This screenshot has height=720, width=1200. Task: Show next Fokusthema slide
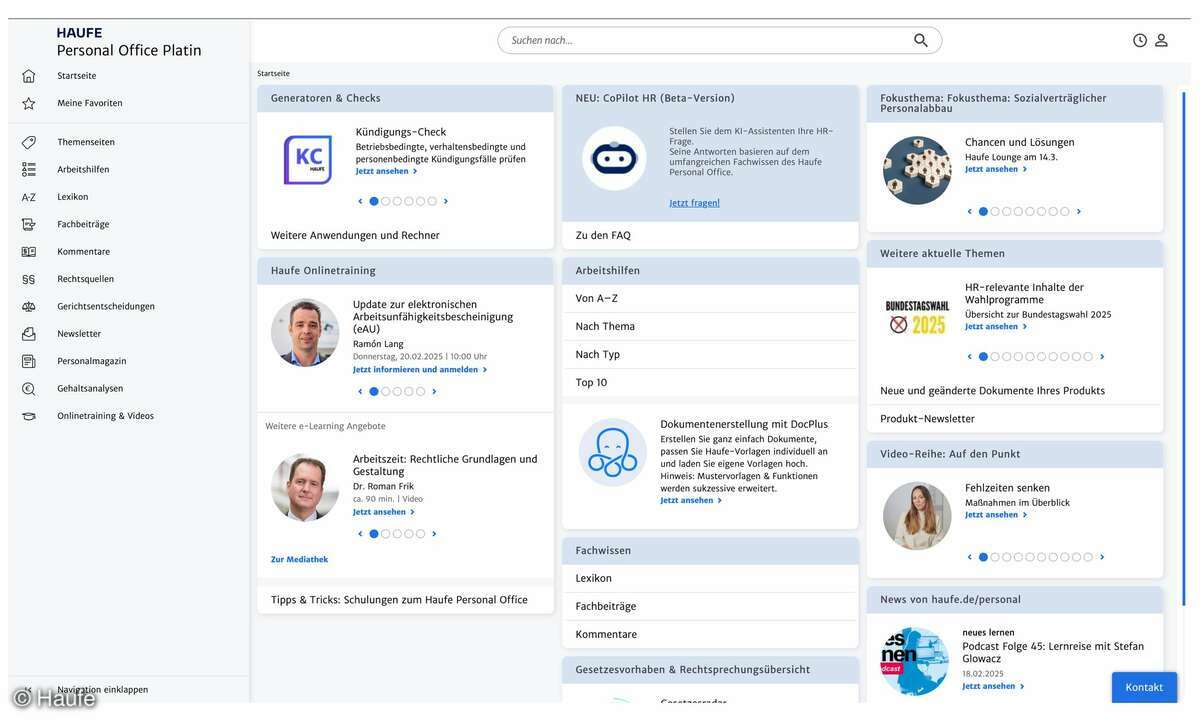point(1079,212)
